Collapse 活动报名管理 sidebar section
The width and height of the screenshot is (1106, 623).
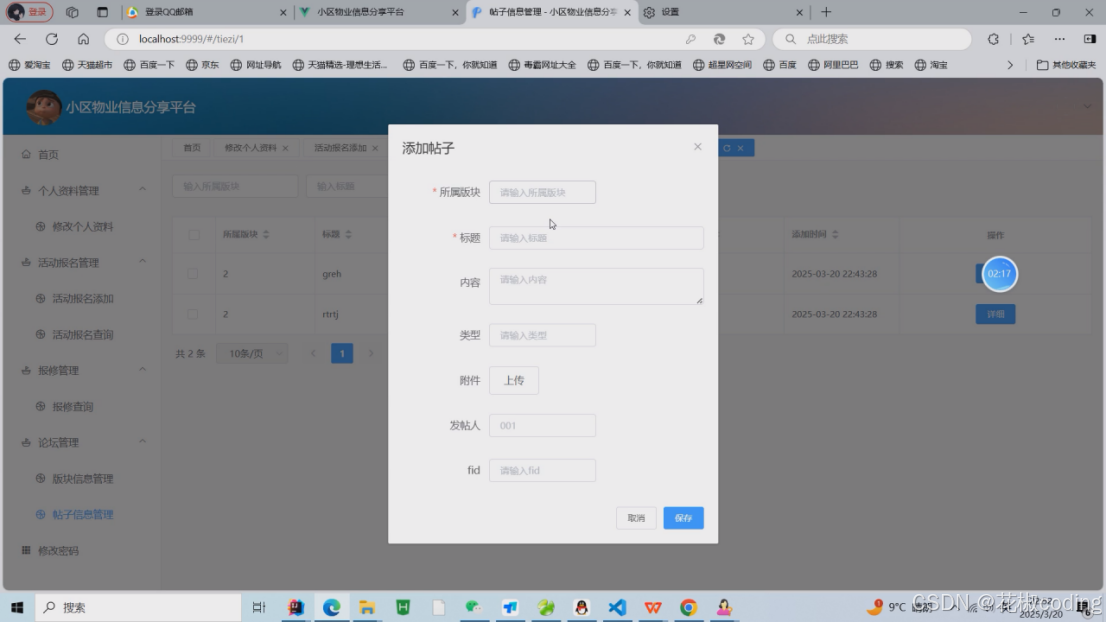tap(142, 262)
